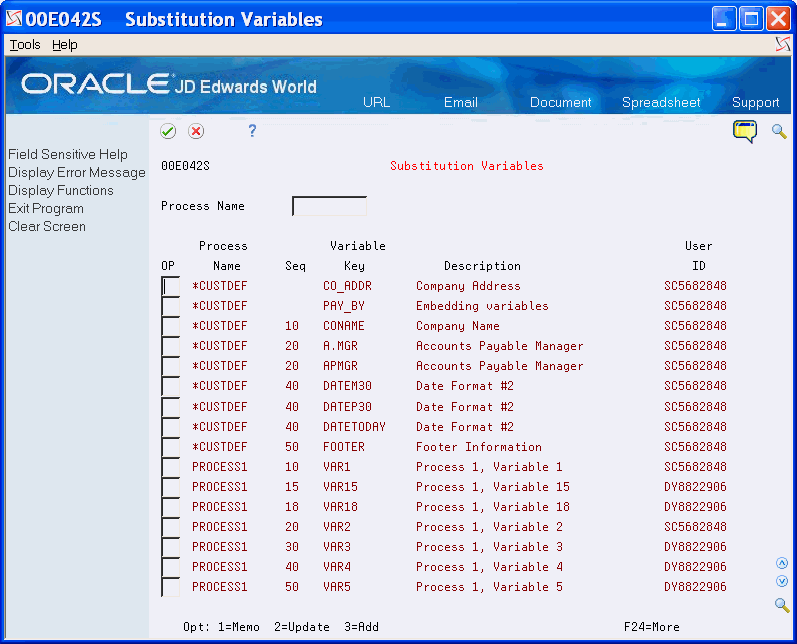Screen dimensions: 797x644
Task: Click OP field for DATEM30 row
Action: (x=170, y=386)
